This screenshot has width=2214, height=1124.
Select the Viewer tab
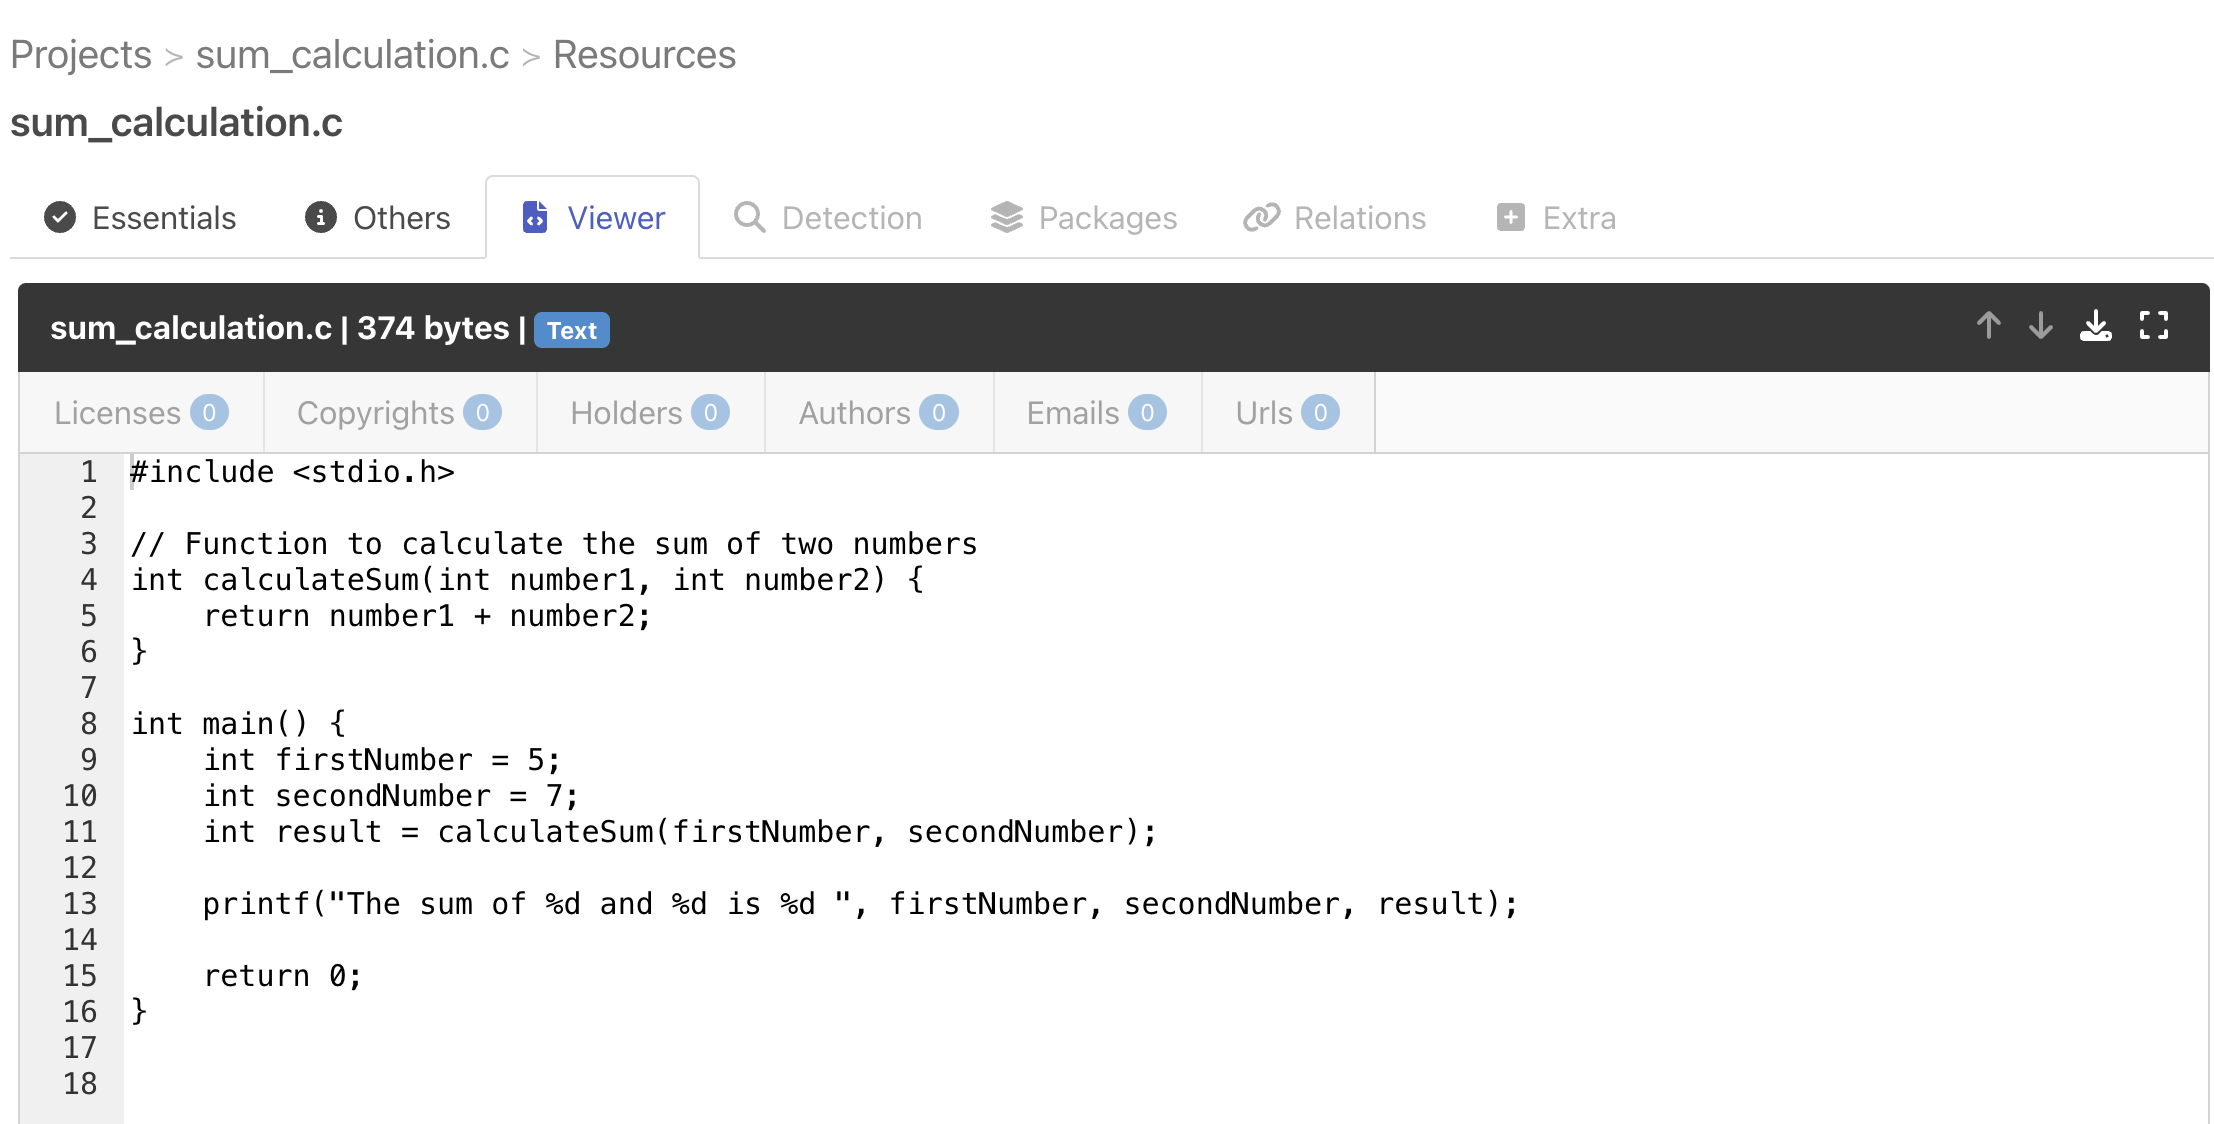pos(593,218)
